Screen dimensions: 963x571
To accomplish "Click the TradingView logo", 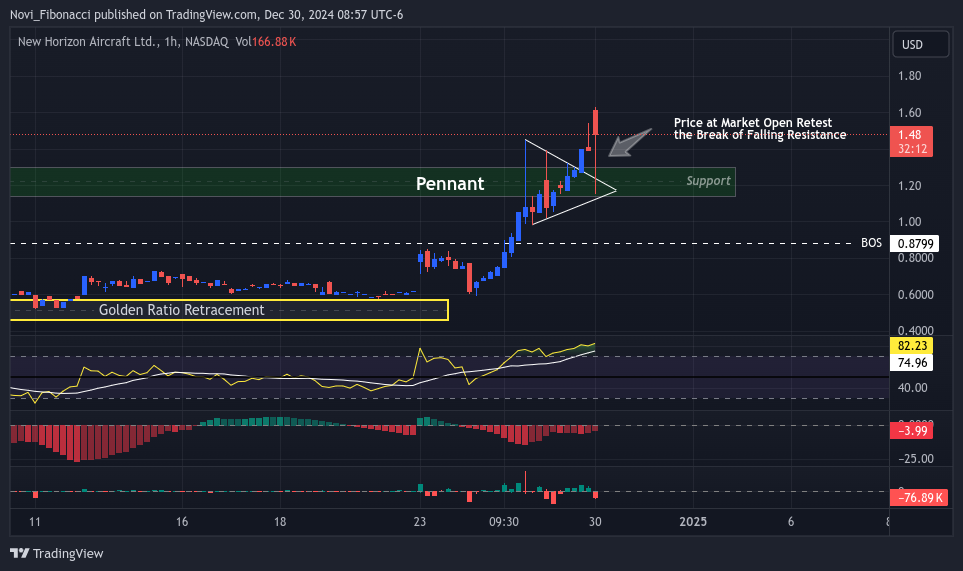I will point(57,553).
